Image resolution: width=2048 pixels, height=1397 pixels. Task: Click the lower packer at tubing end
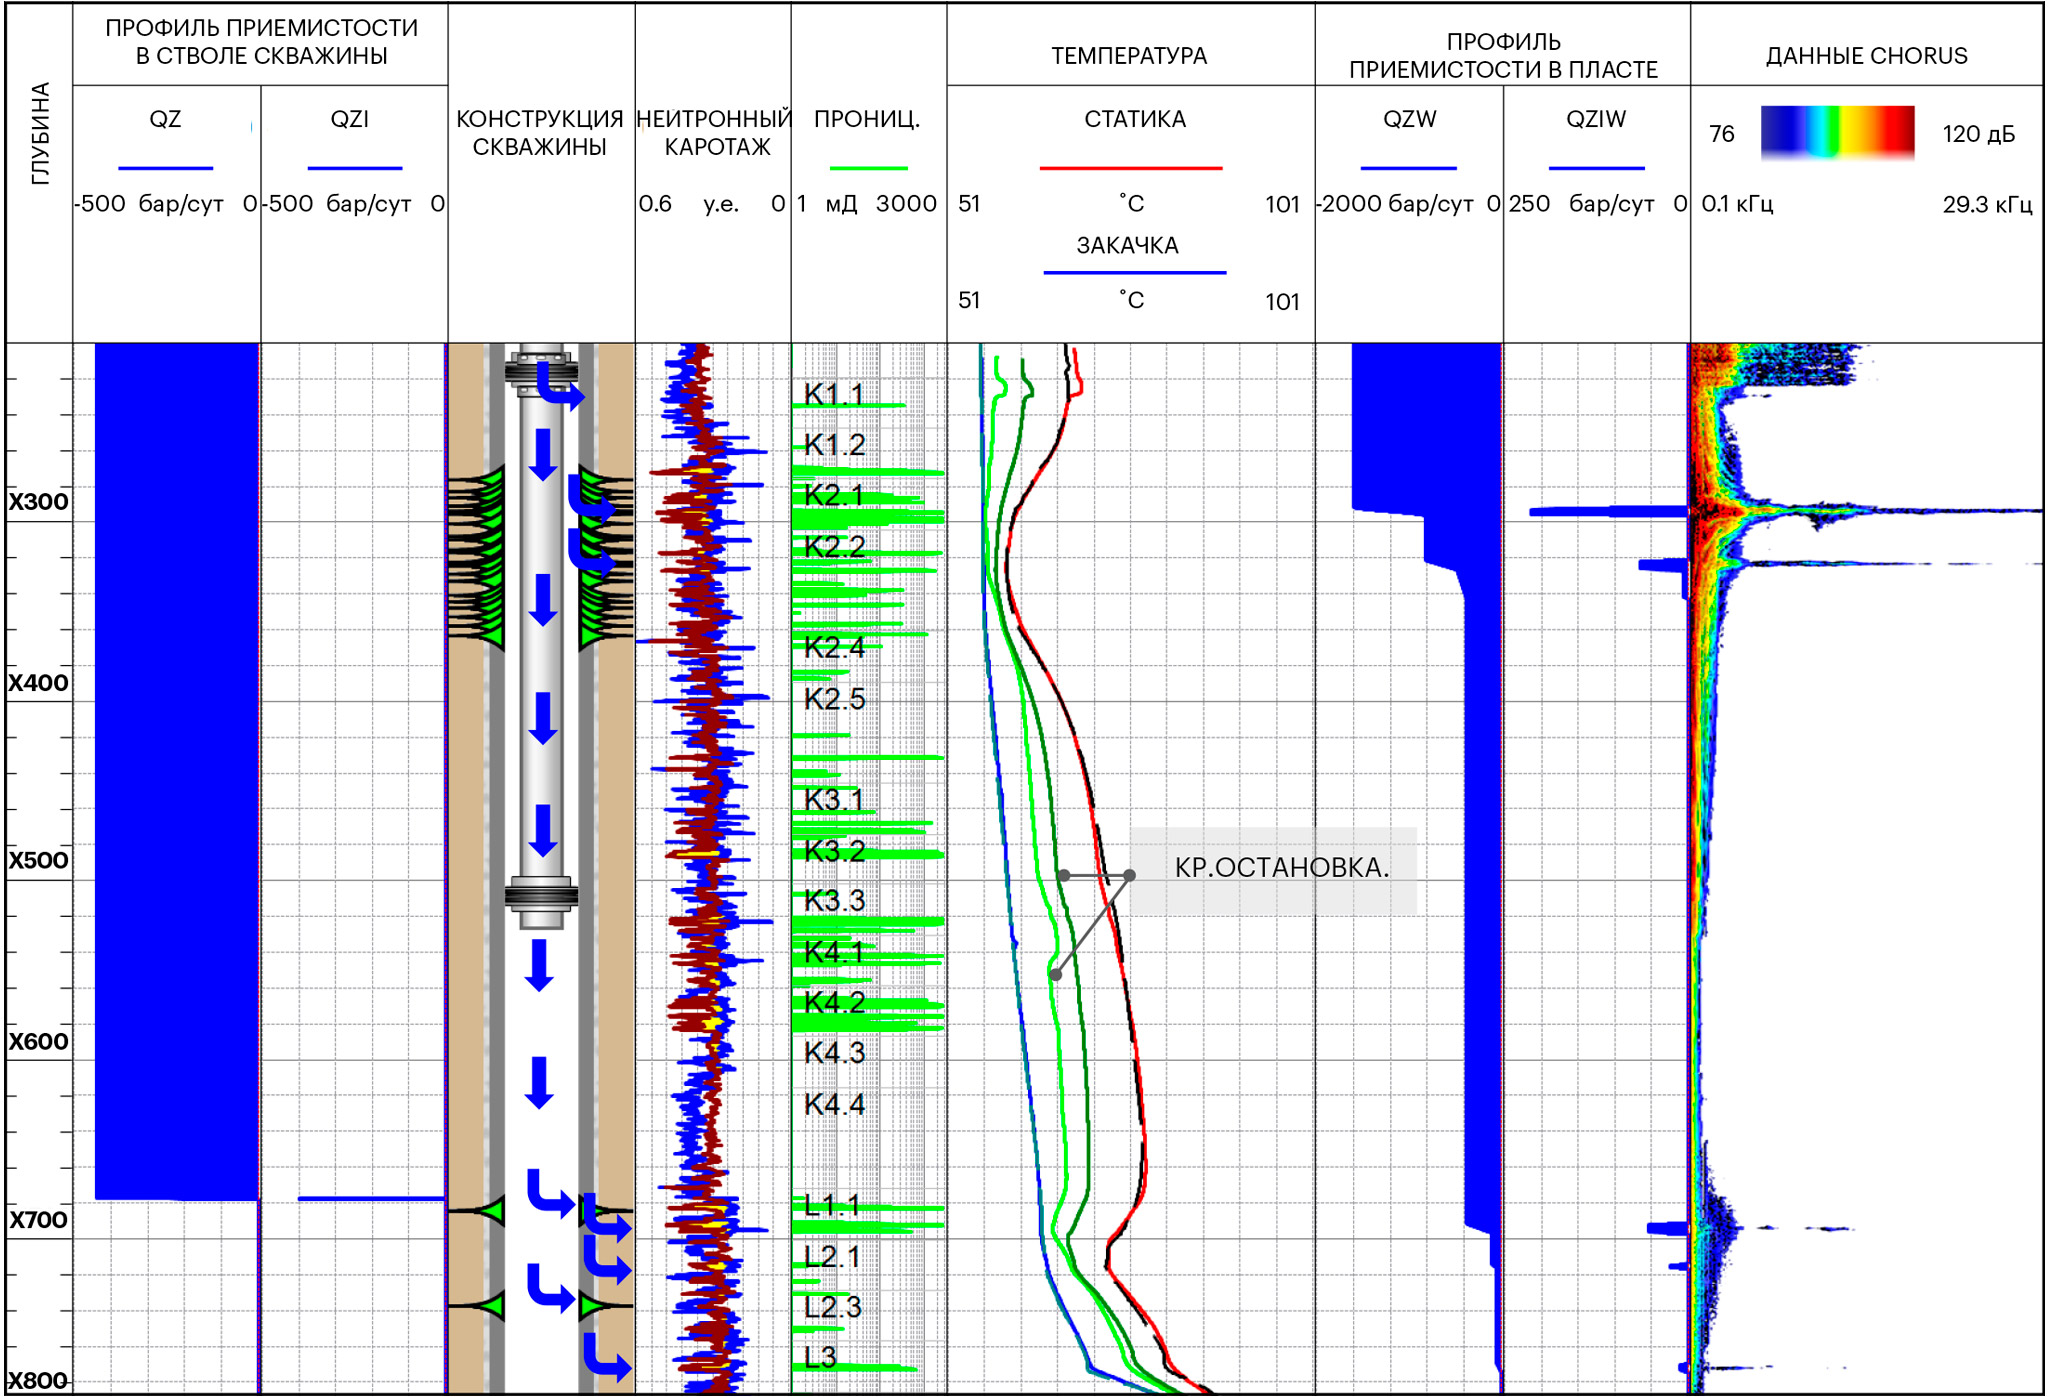[541, 895]
